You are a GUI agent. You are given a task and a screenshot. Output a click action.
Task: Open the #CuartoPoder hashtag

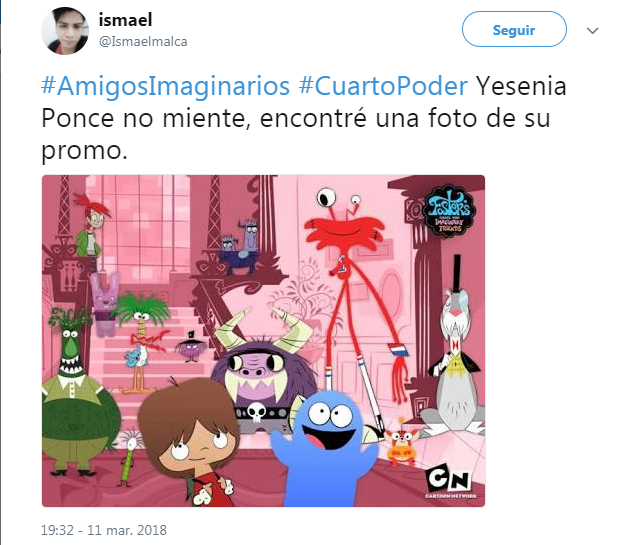point(383,86)
